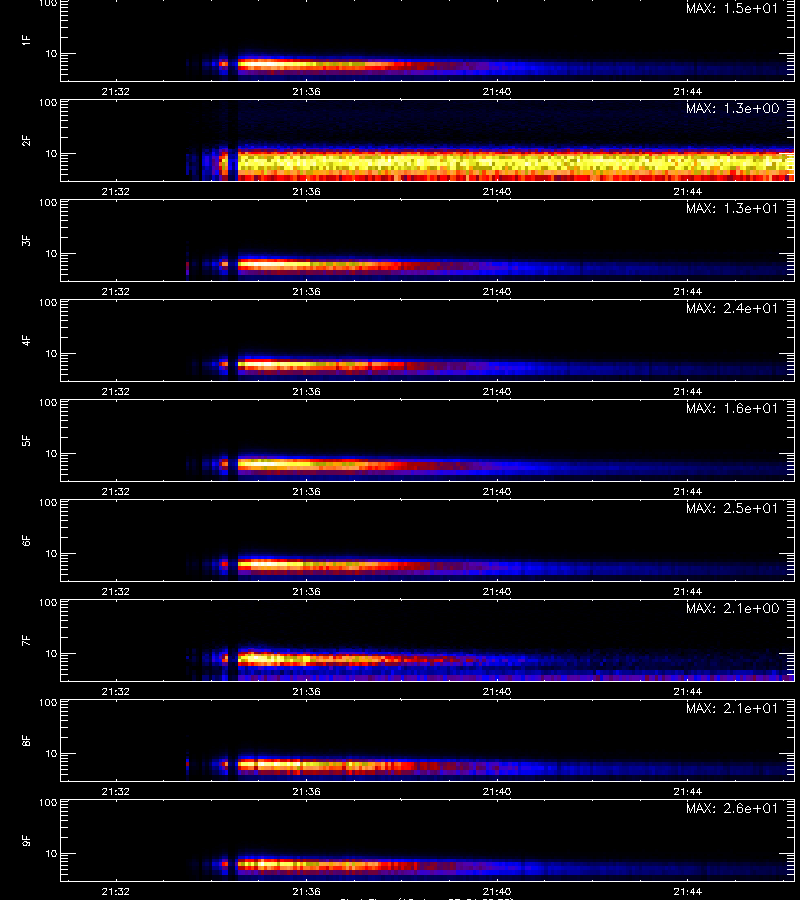Click the 21:36 tick label under panel 7F
This screenshot has height=900, width=800.
(x=306, y=692)
